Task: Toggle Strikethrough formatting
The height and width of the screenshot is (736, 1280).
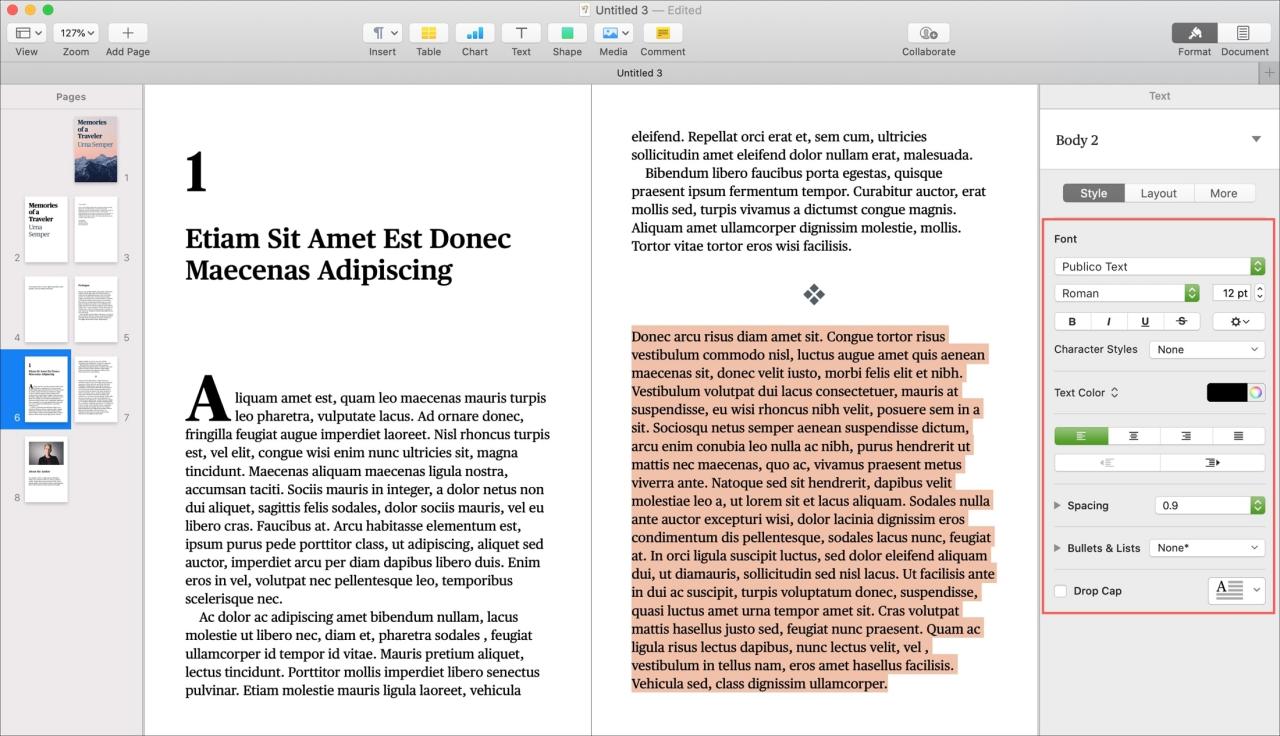Action: [x=1182, y=321]
